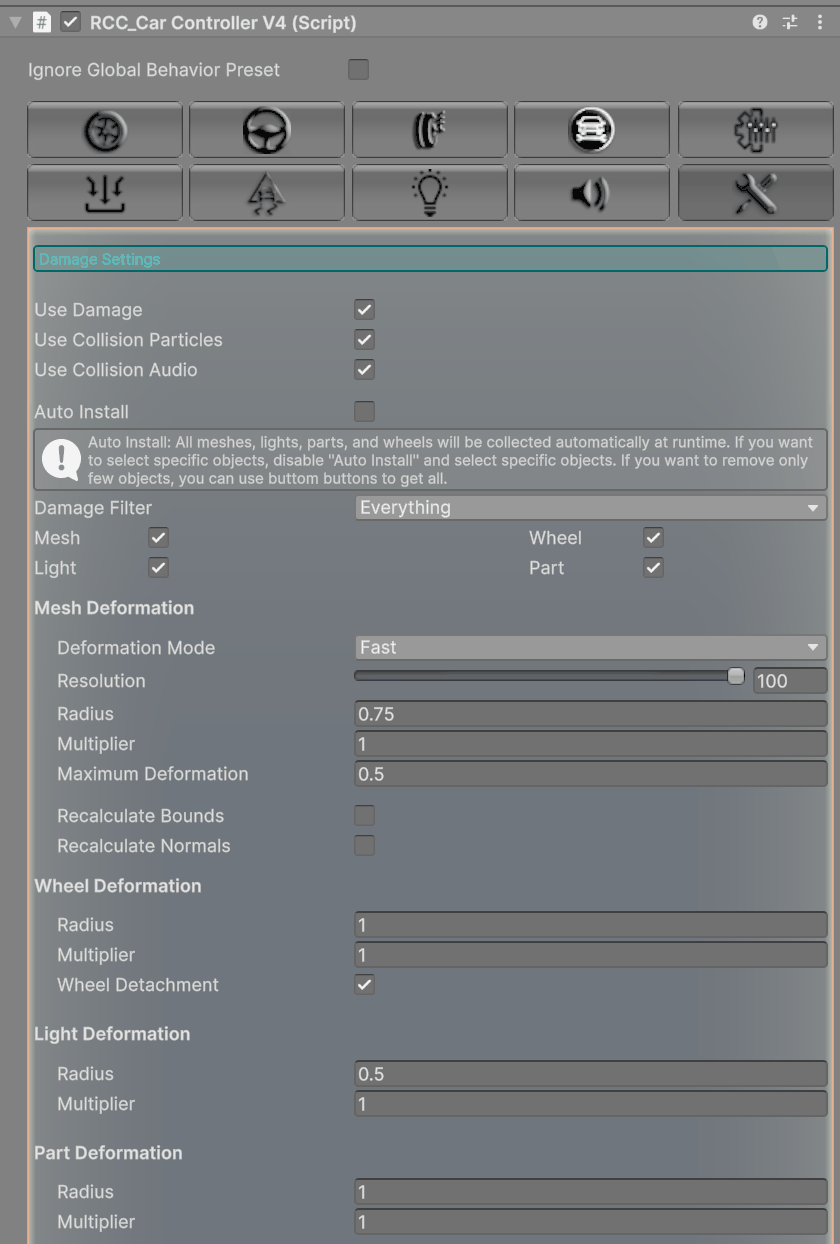840x1244 pixels.
Task: Open the slippery road warning tab icon
Action: coord(267,192)
